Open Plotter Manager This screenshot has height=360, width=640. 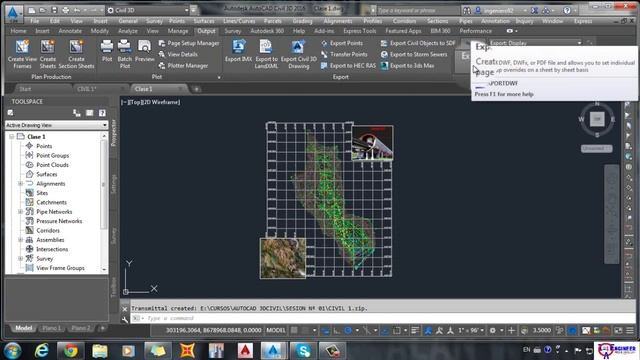(x=183, y=65)
